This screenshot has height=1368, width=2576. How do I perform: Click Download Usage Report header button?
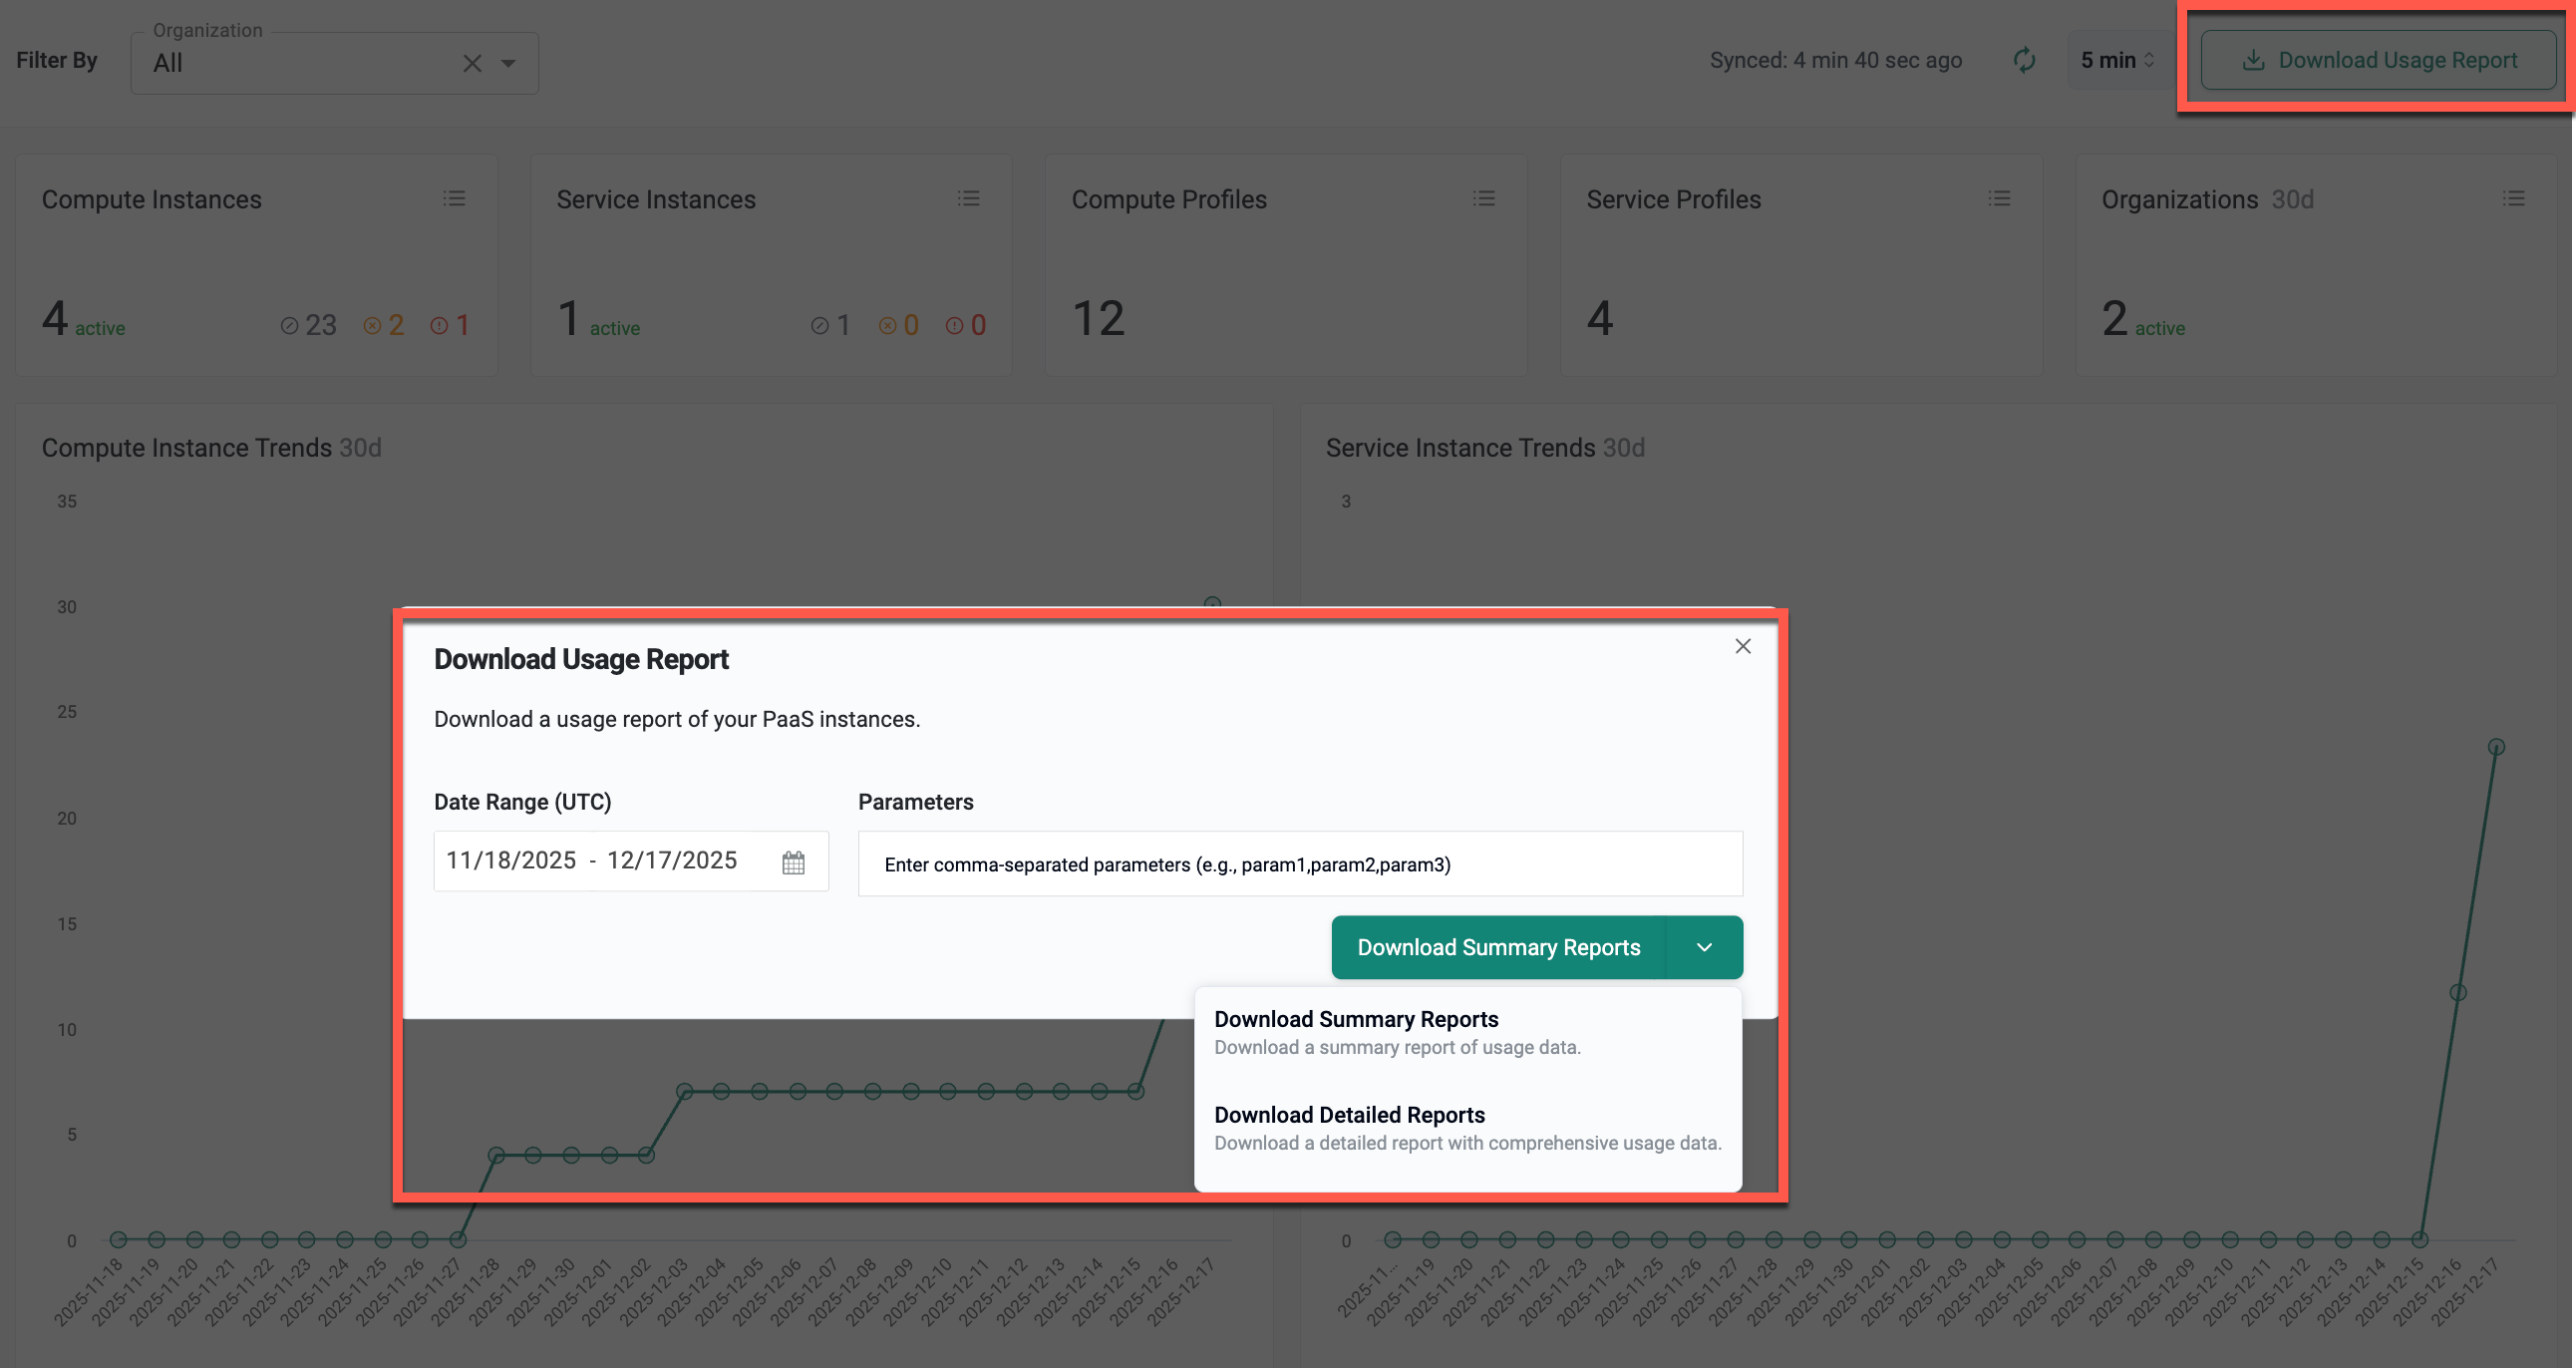coord(2378,60)
